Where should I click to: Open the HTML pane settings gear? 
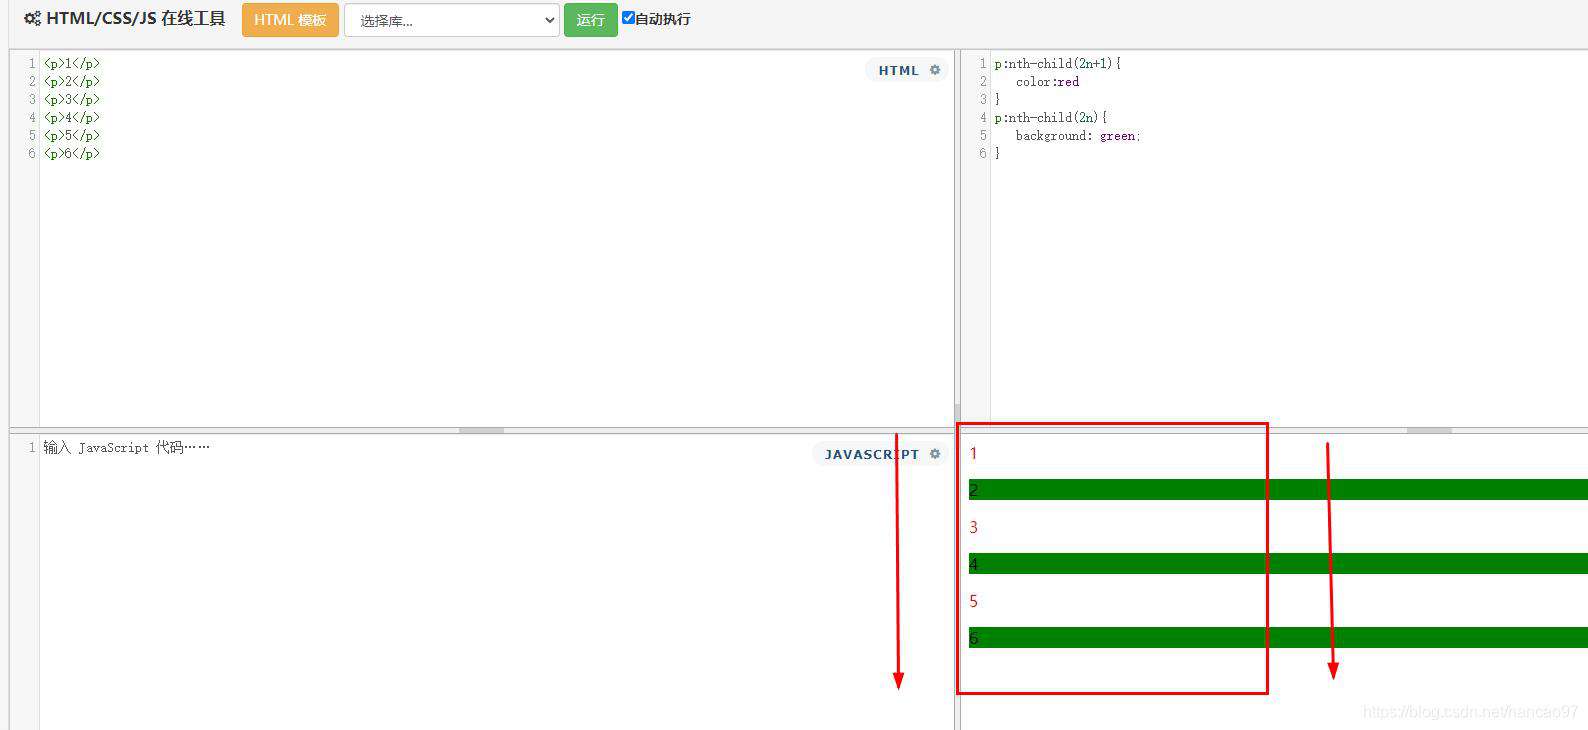pos(935,70)
